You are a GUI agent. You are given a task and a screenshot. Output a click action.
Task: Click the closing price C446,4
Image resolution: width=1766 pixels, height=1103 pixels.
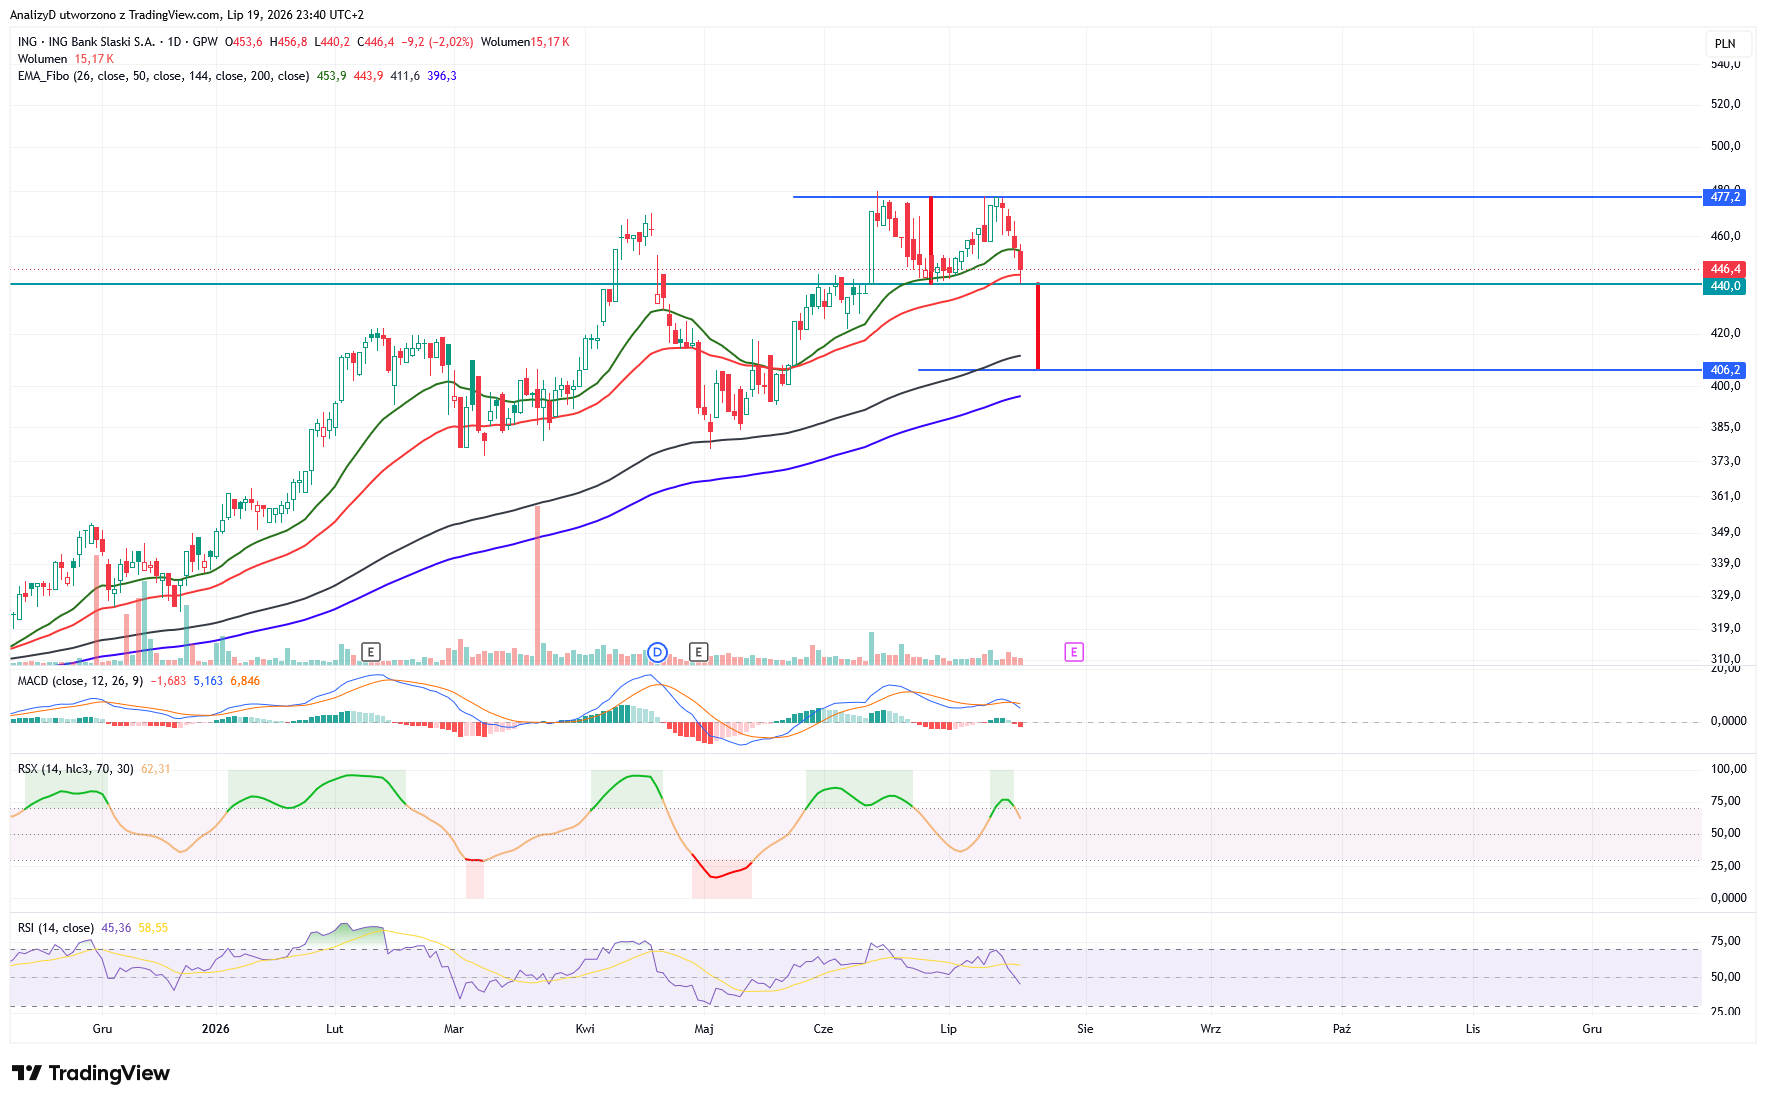376,42
